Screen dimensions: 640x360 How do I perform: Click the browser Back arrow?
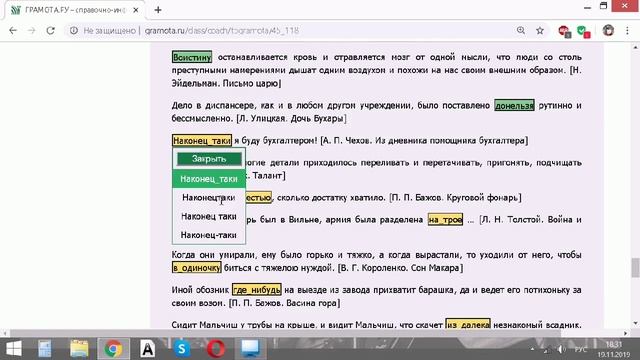point(13,31)
